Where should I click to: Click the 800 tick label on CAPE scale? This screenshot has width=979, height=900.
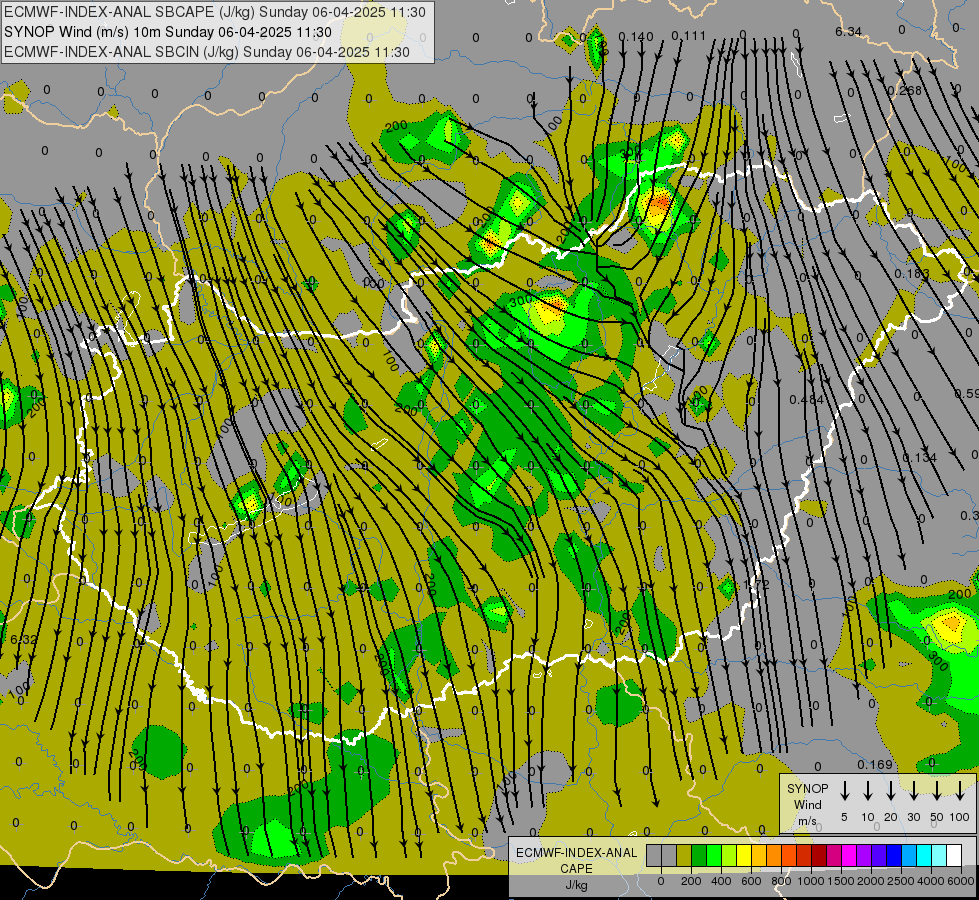click(781, 881)
